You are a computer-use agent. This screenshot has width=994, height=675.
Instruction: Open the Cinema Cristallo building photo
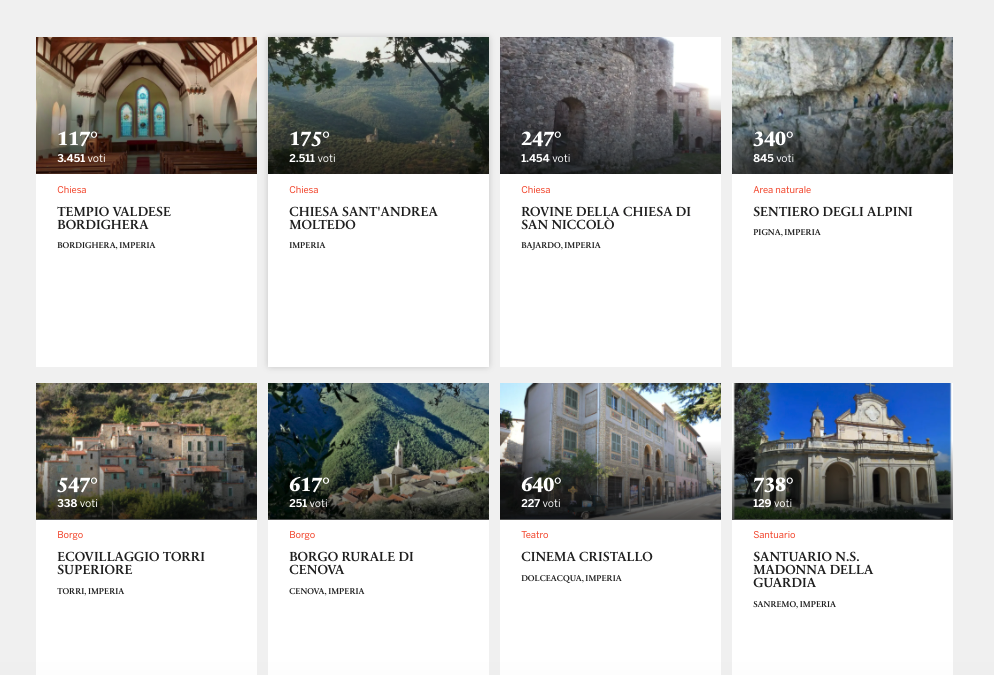(x=610, y=440)
